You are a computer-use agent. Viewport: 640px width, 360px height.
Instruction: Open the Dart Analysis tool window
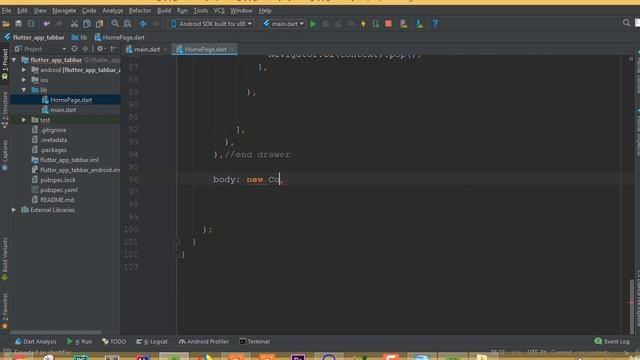36,342
